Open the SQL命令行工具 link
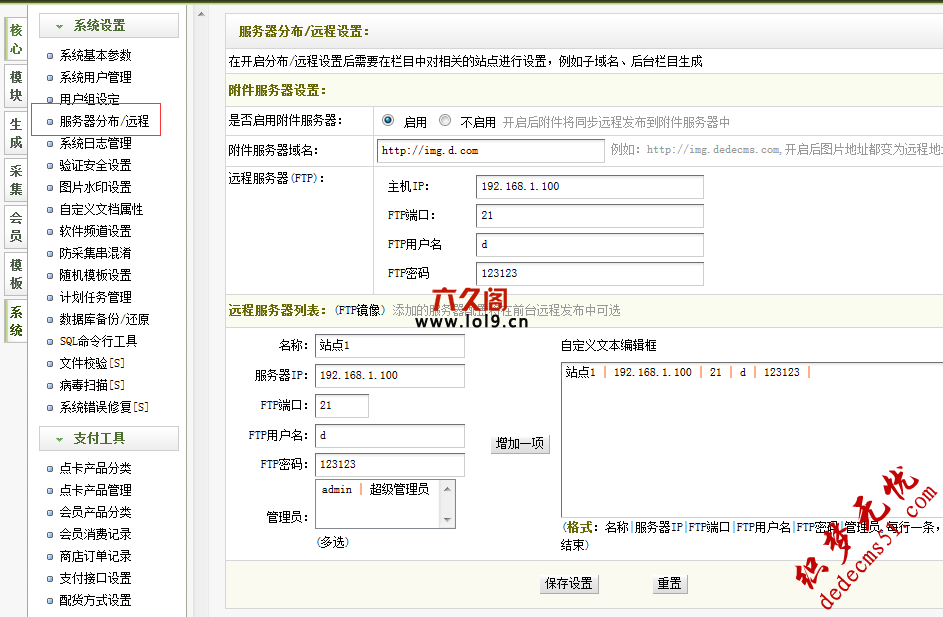This screenshot has height=617, width=943. pyautogui.click(x=98, y=342)
